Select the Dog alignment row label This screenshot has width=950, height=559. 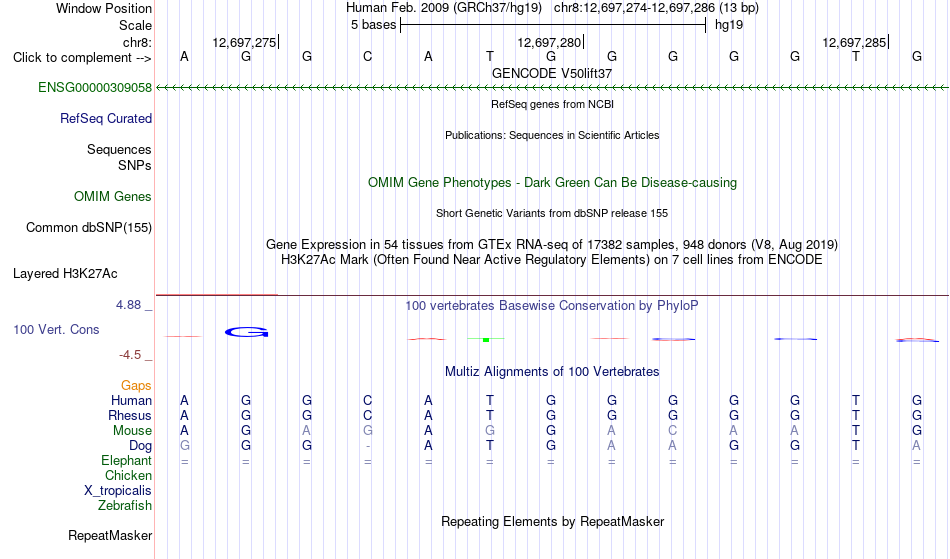point(140,446)
